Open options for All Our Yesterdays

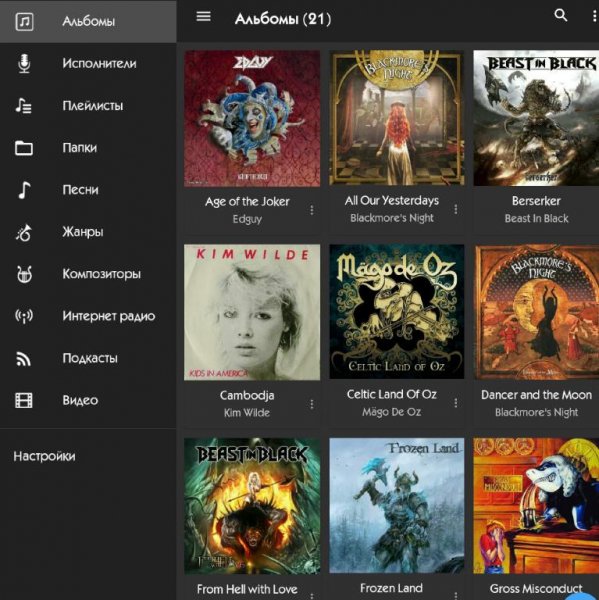[x=456, y=209]
